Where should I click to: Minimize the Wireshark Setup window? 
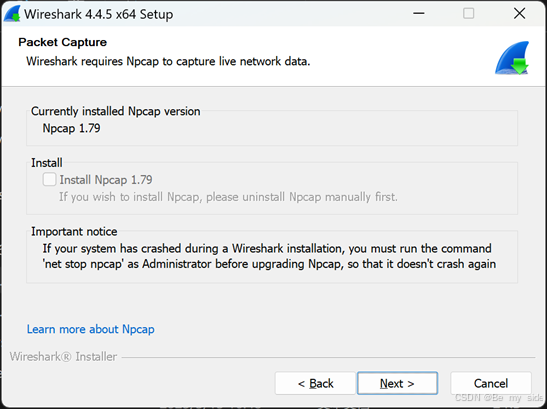pyautogui.click(x=419, y=14)
